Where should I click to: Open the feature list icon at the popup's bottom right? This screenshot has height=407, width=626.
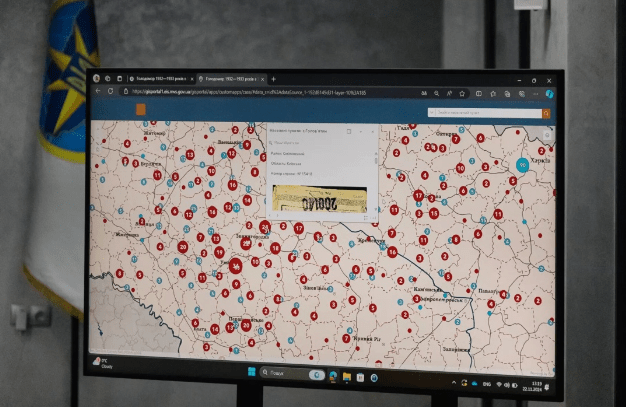point(366,218)
